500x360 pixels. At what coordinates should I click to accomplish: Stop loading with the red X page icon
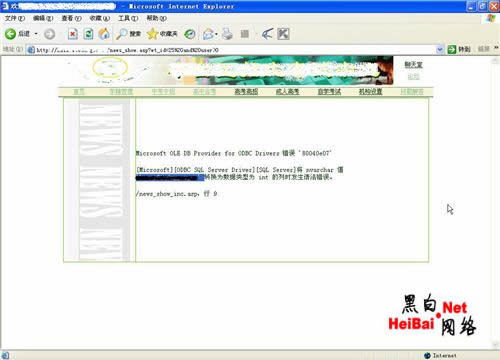[x=72, y=34]
